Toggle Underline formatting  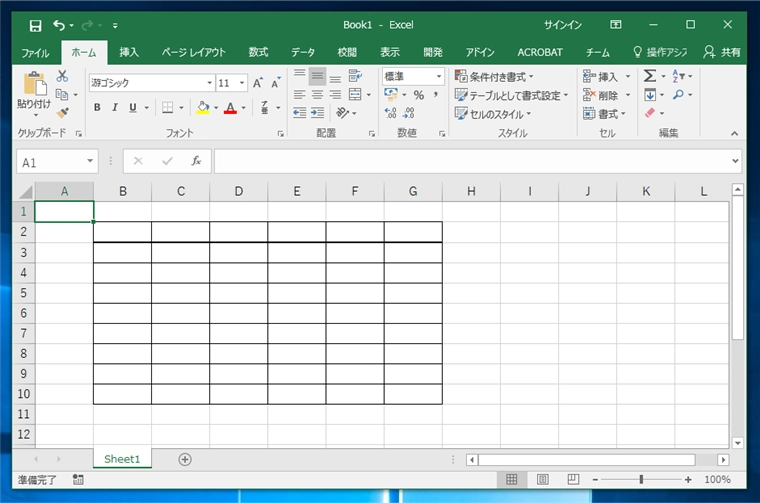(x=133, y=108)
